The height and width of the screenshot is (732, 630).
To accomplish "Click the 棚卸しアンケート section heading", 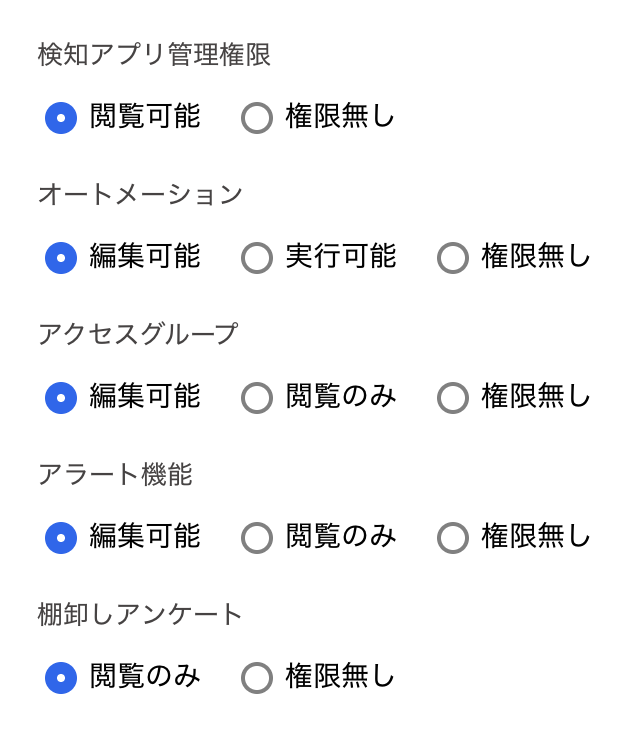I will (140, 614).
